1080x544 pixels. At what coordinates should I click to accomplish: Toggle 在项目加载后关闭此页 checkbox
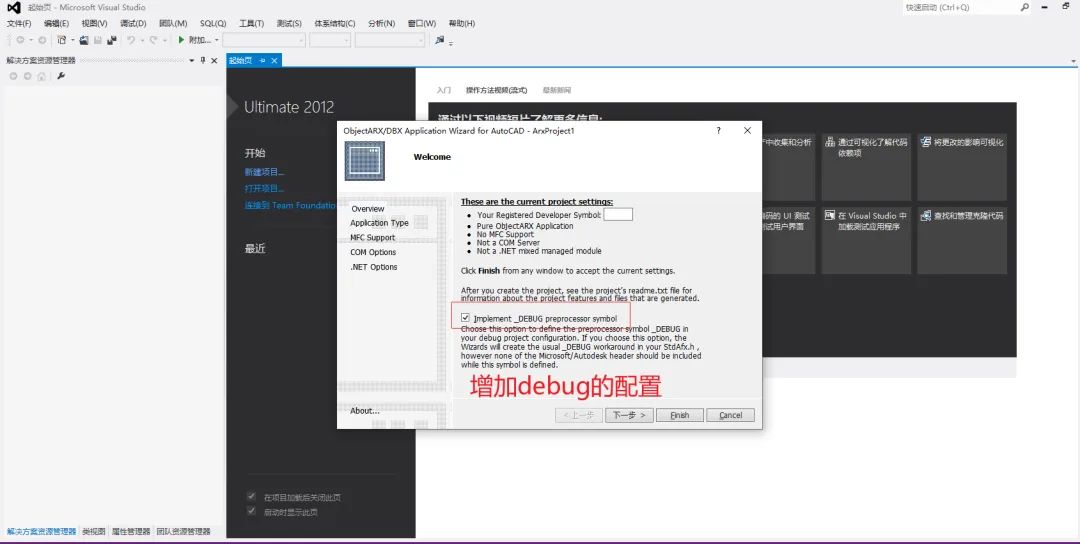252,497
